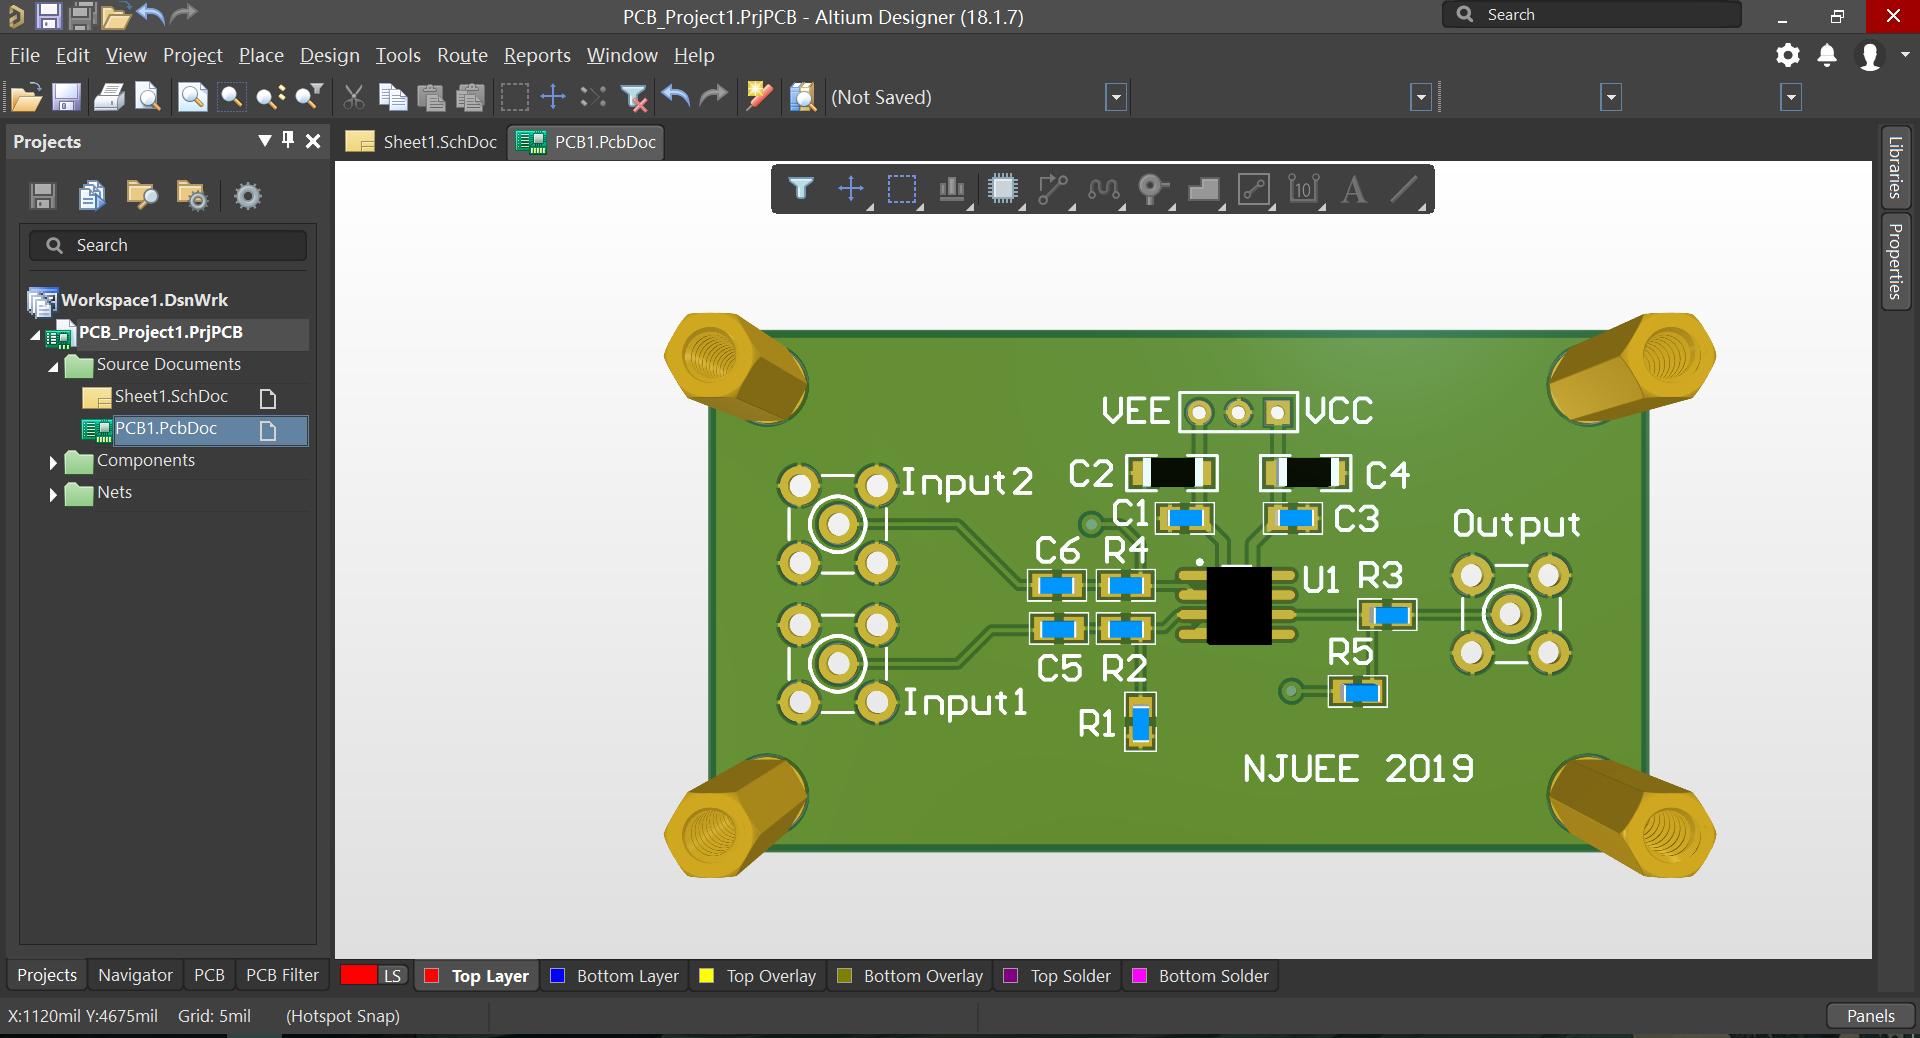Click the Panels button

[x=1870, y=1015]
